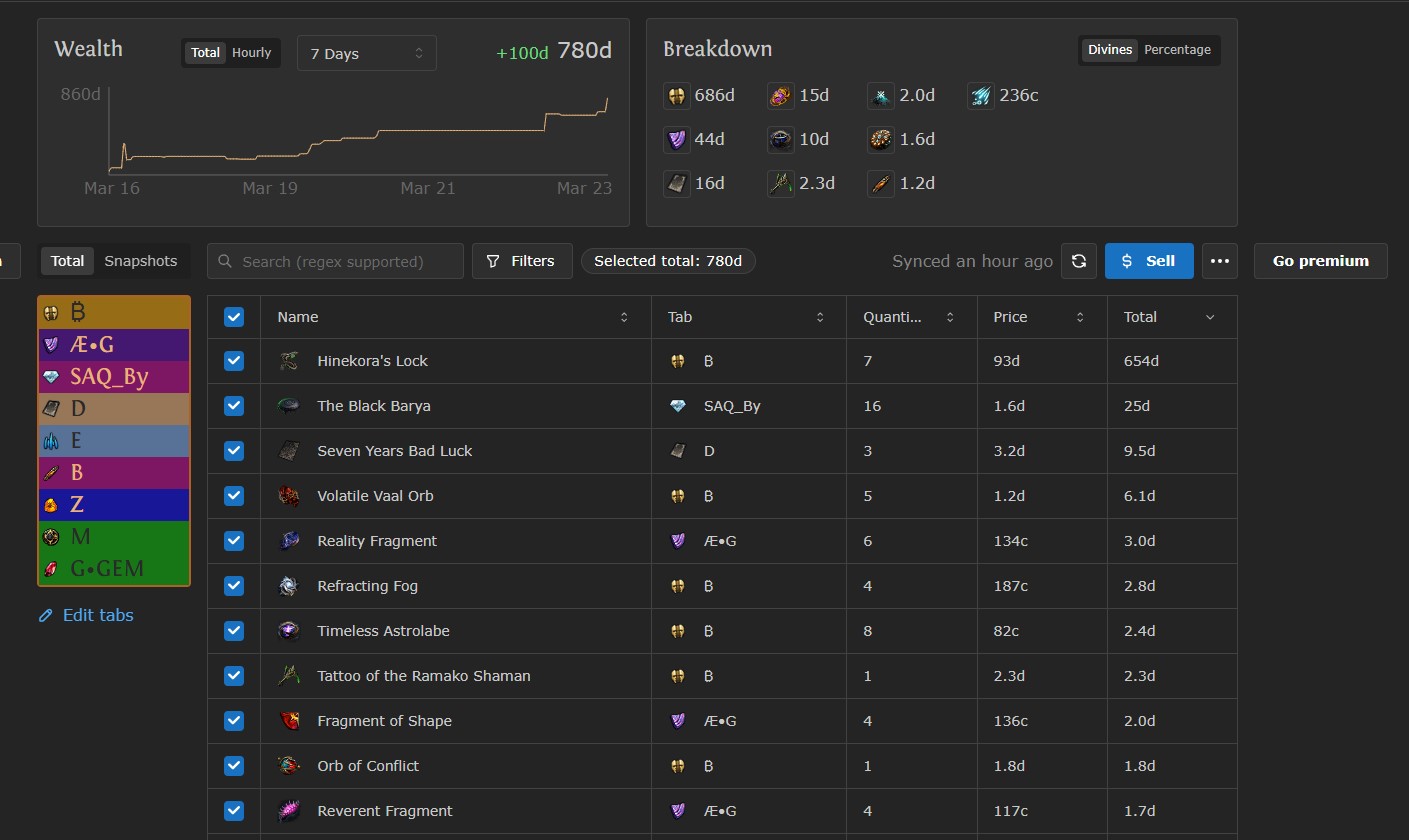Click the Selected total: 780d chip
This screenshot has height=840, width=1409.
click(668, 261)
